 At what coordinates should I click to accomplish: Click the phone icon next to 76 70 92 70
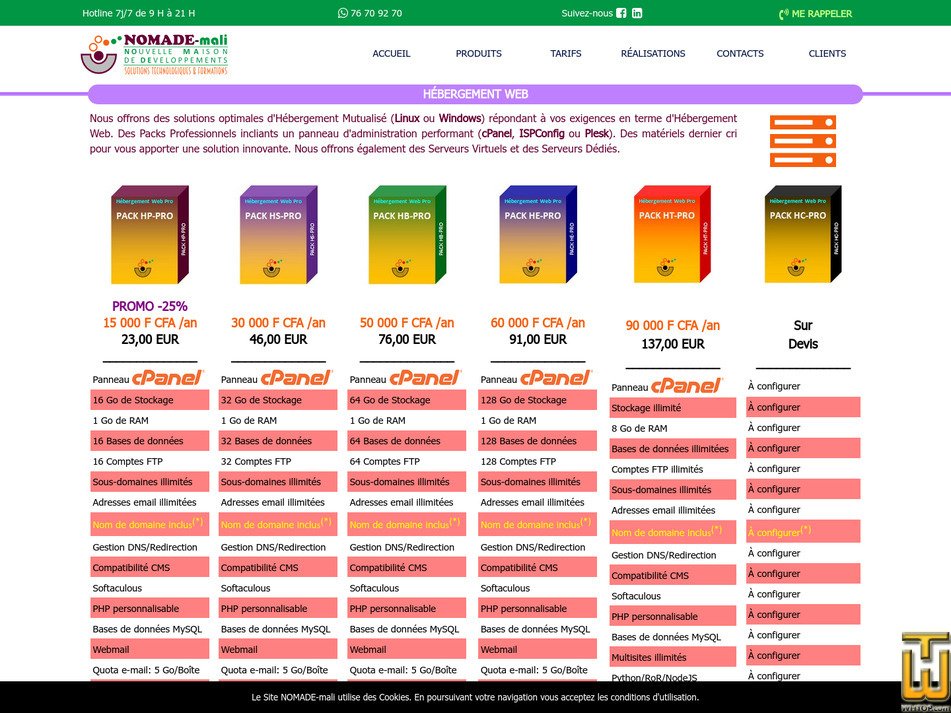click(344, 13)
